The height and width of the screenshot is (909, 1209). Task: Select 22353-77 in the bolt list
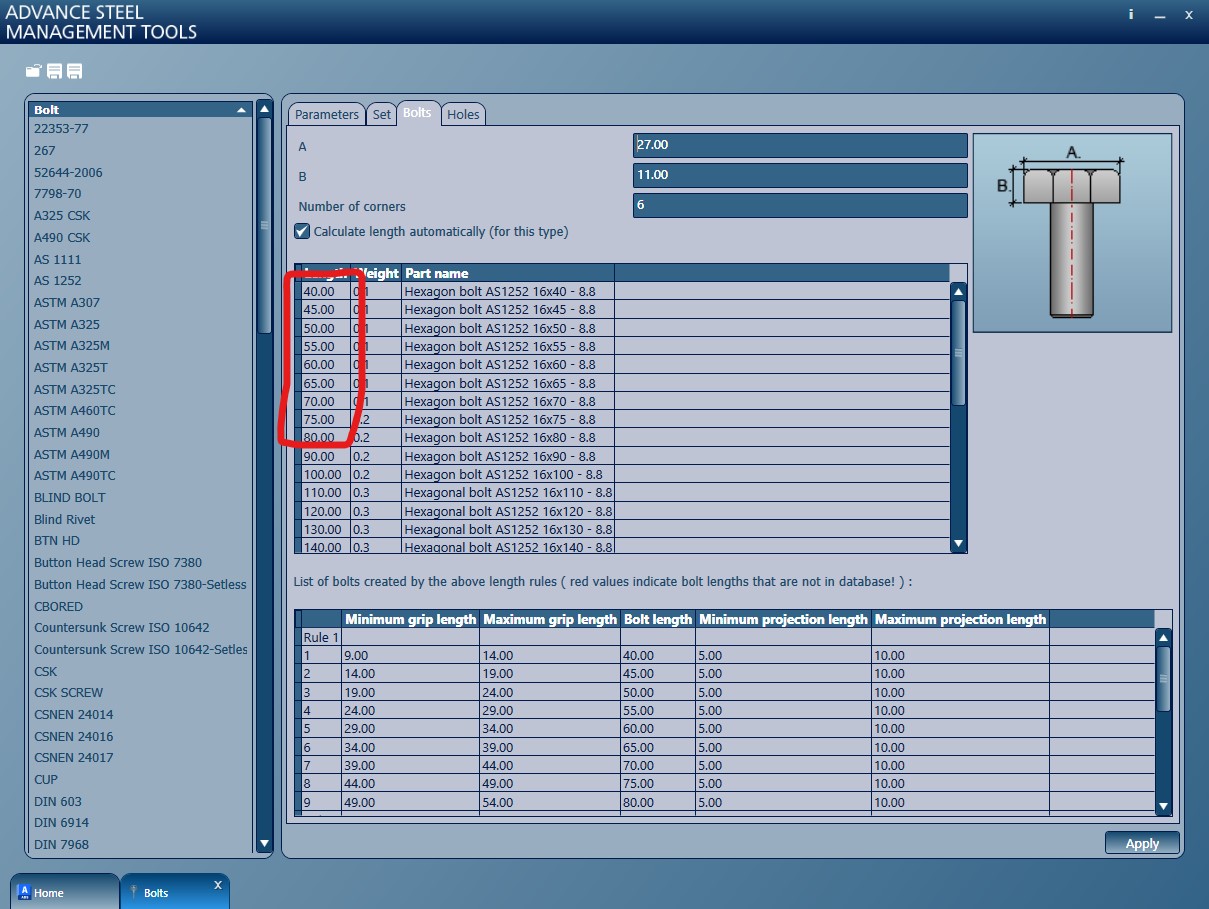click(x=61, y=129)
